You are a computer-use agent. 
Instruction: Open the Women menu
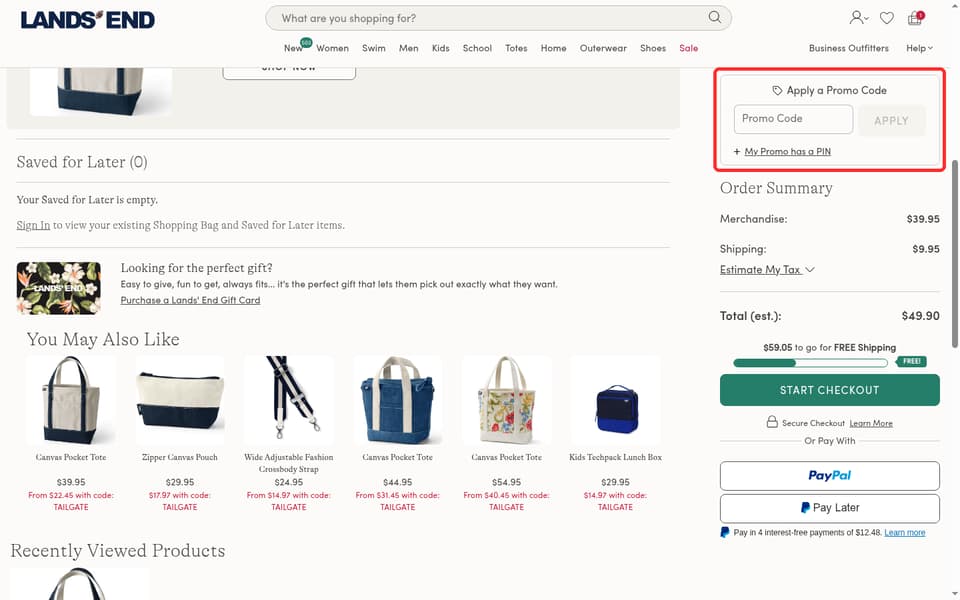coord(332,48)
